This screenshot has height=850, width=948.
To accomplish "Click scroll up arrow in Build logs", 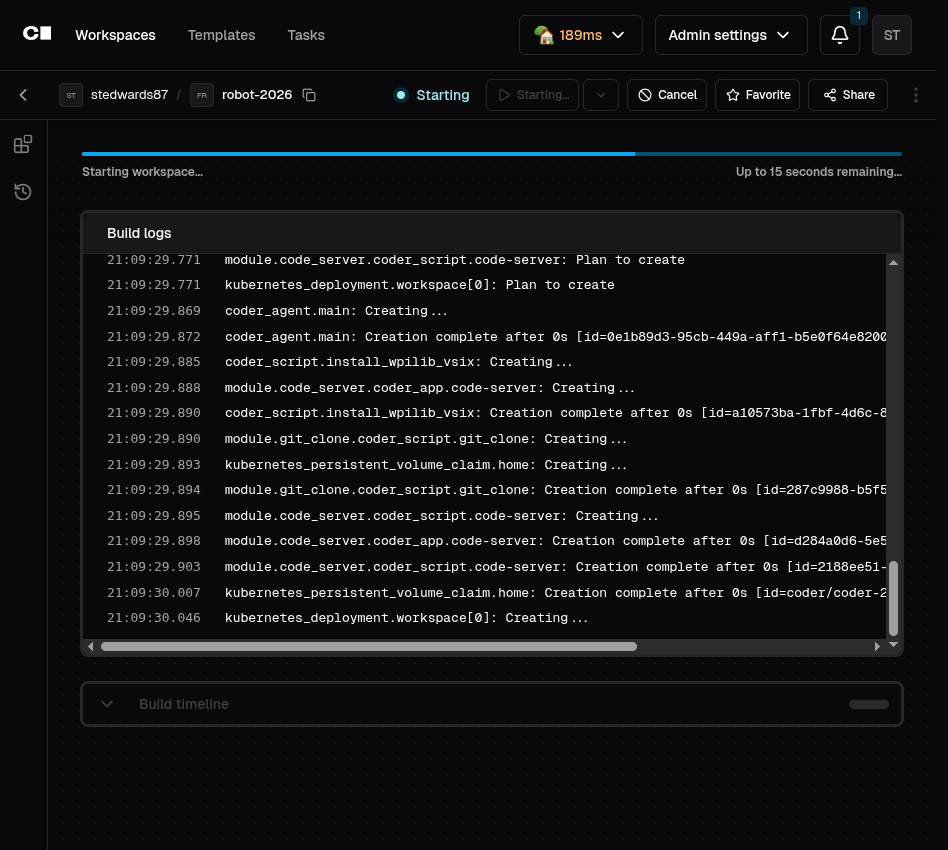I will pyautogui.click(x=893, y=263).
